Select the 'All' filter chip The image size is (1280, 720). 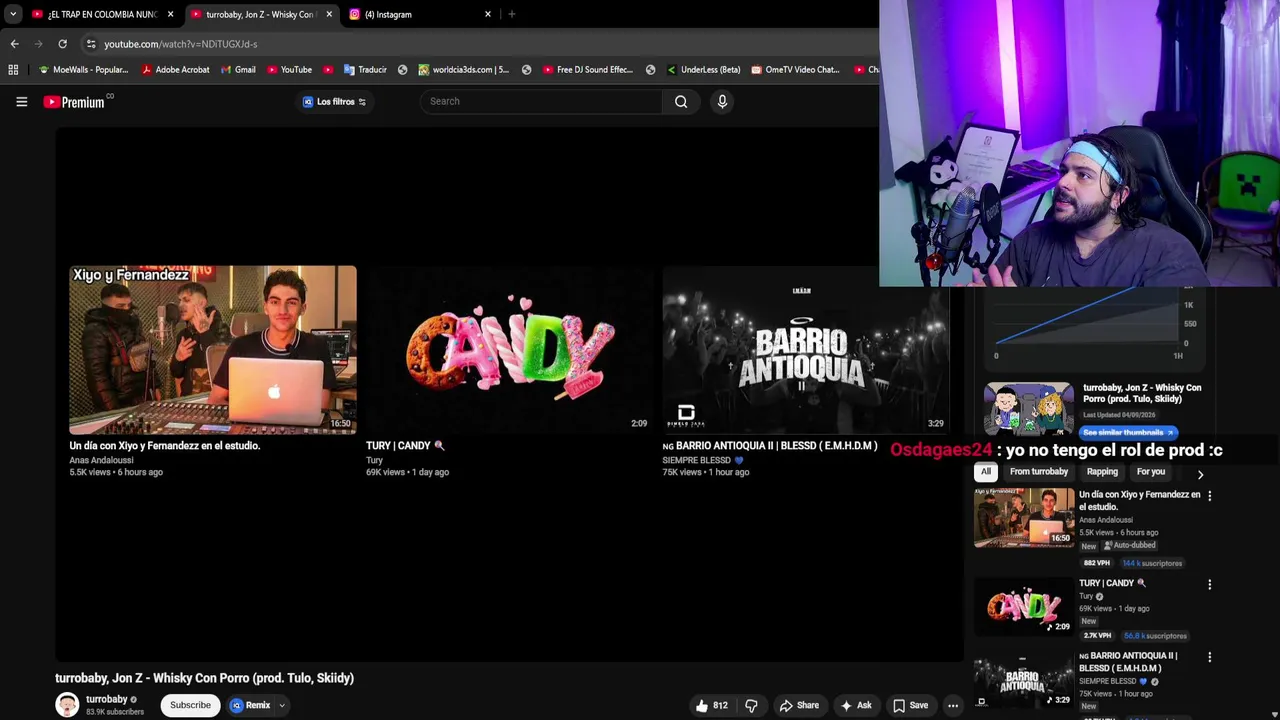[986, 472]
